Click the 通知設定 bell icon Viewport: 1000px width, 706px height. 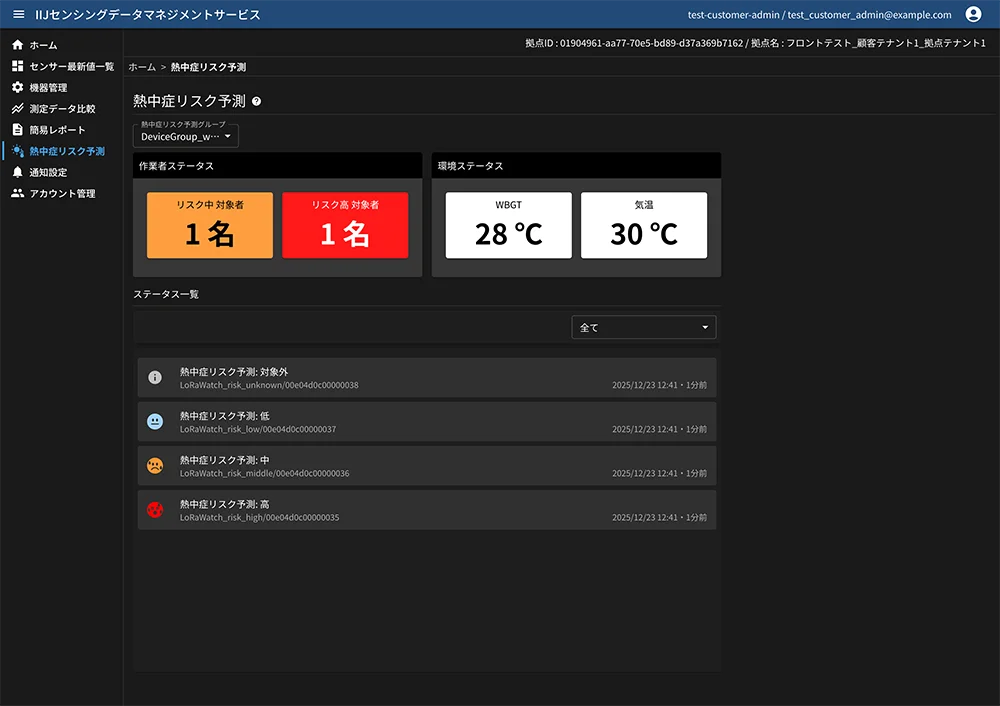coord(16,173)
